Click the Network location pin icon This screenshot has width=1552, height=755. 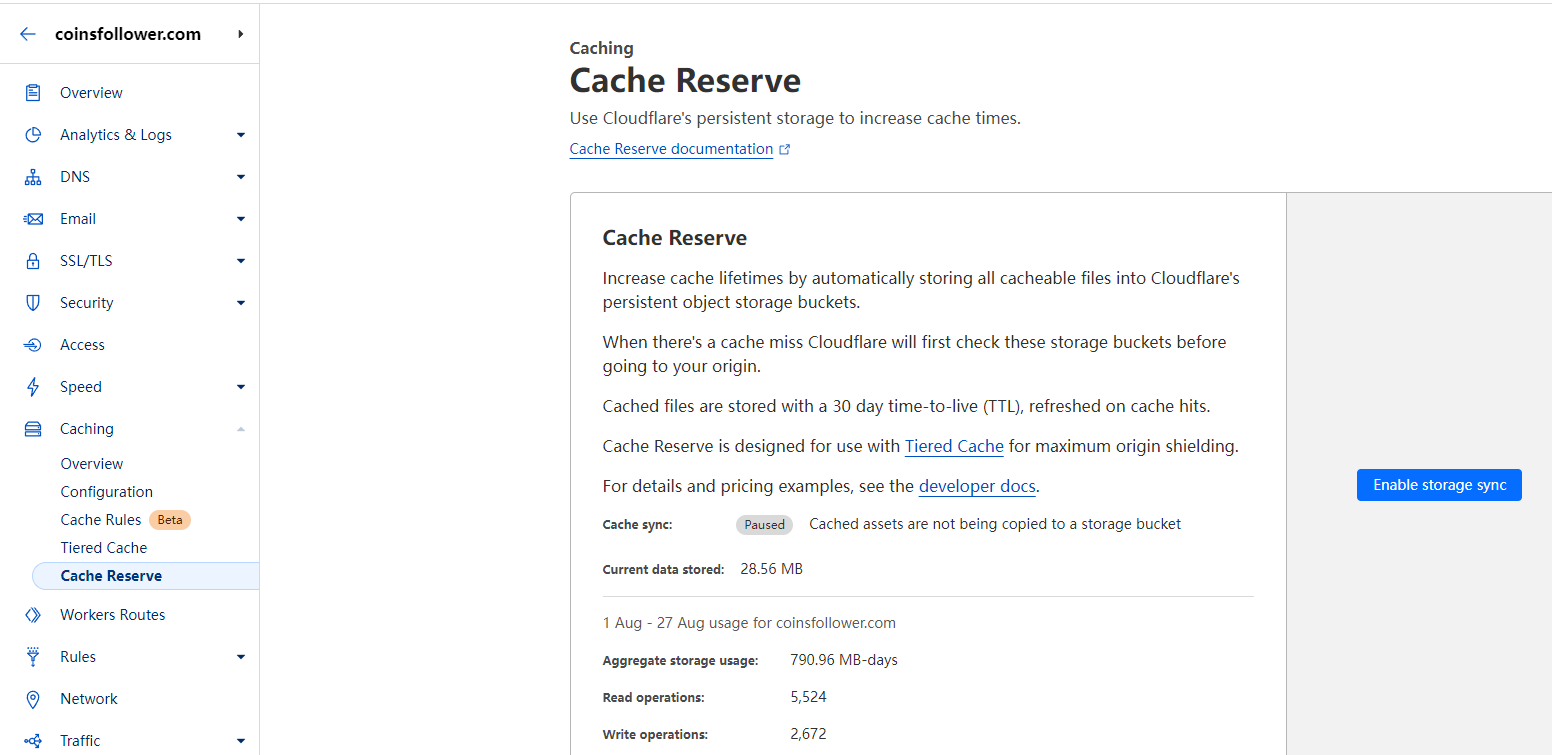33,699
